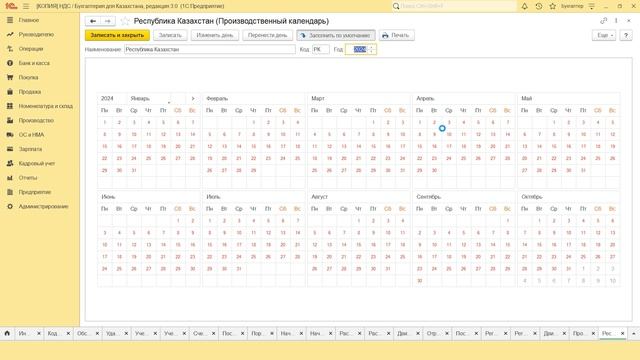Screen dimensions: 640x360
Task: Open the main hamburger menu
Action: pyautogui.click(x=26, y=6)
